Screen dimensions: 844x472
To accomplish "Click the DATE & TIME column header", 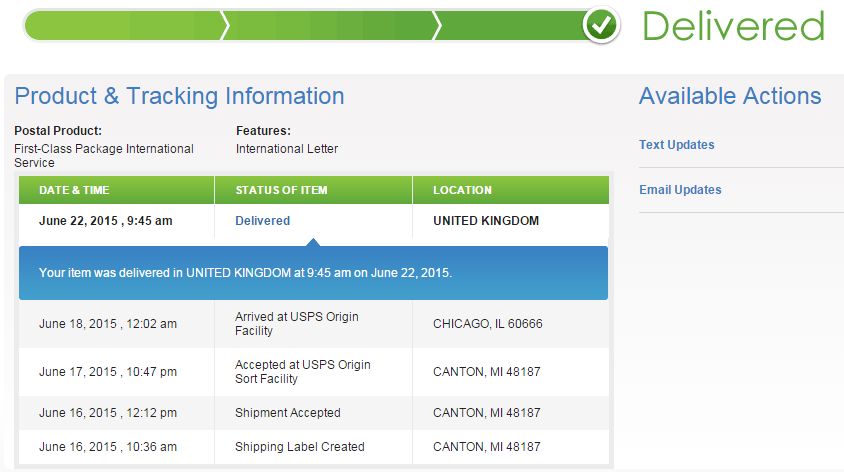I will click(74, 190).
